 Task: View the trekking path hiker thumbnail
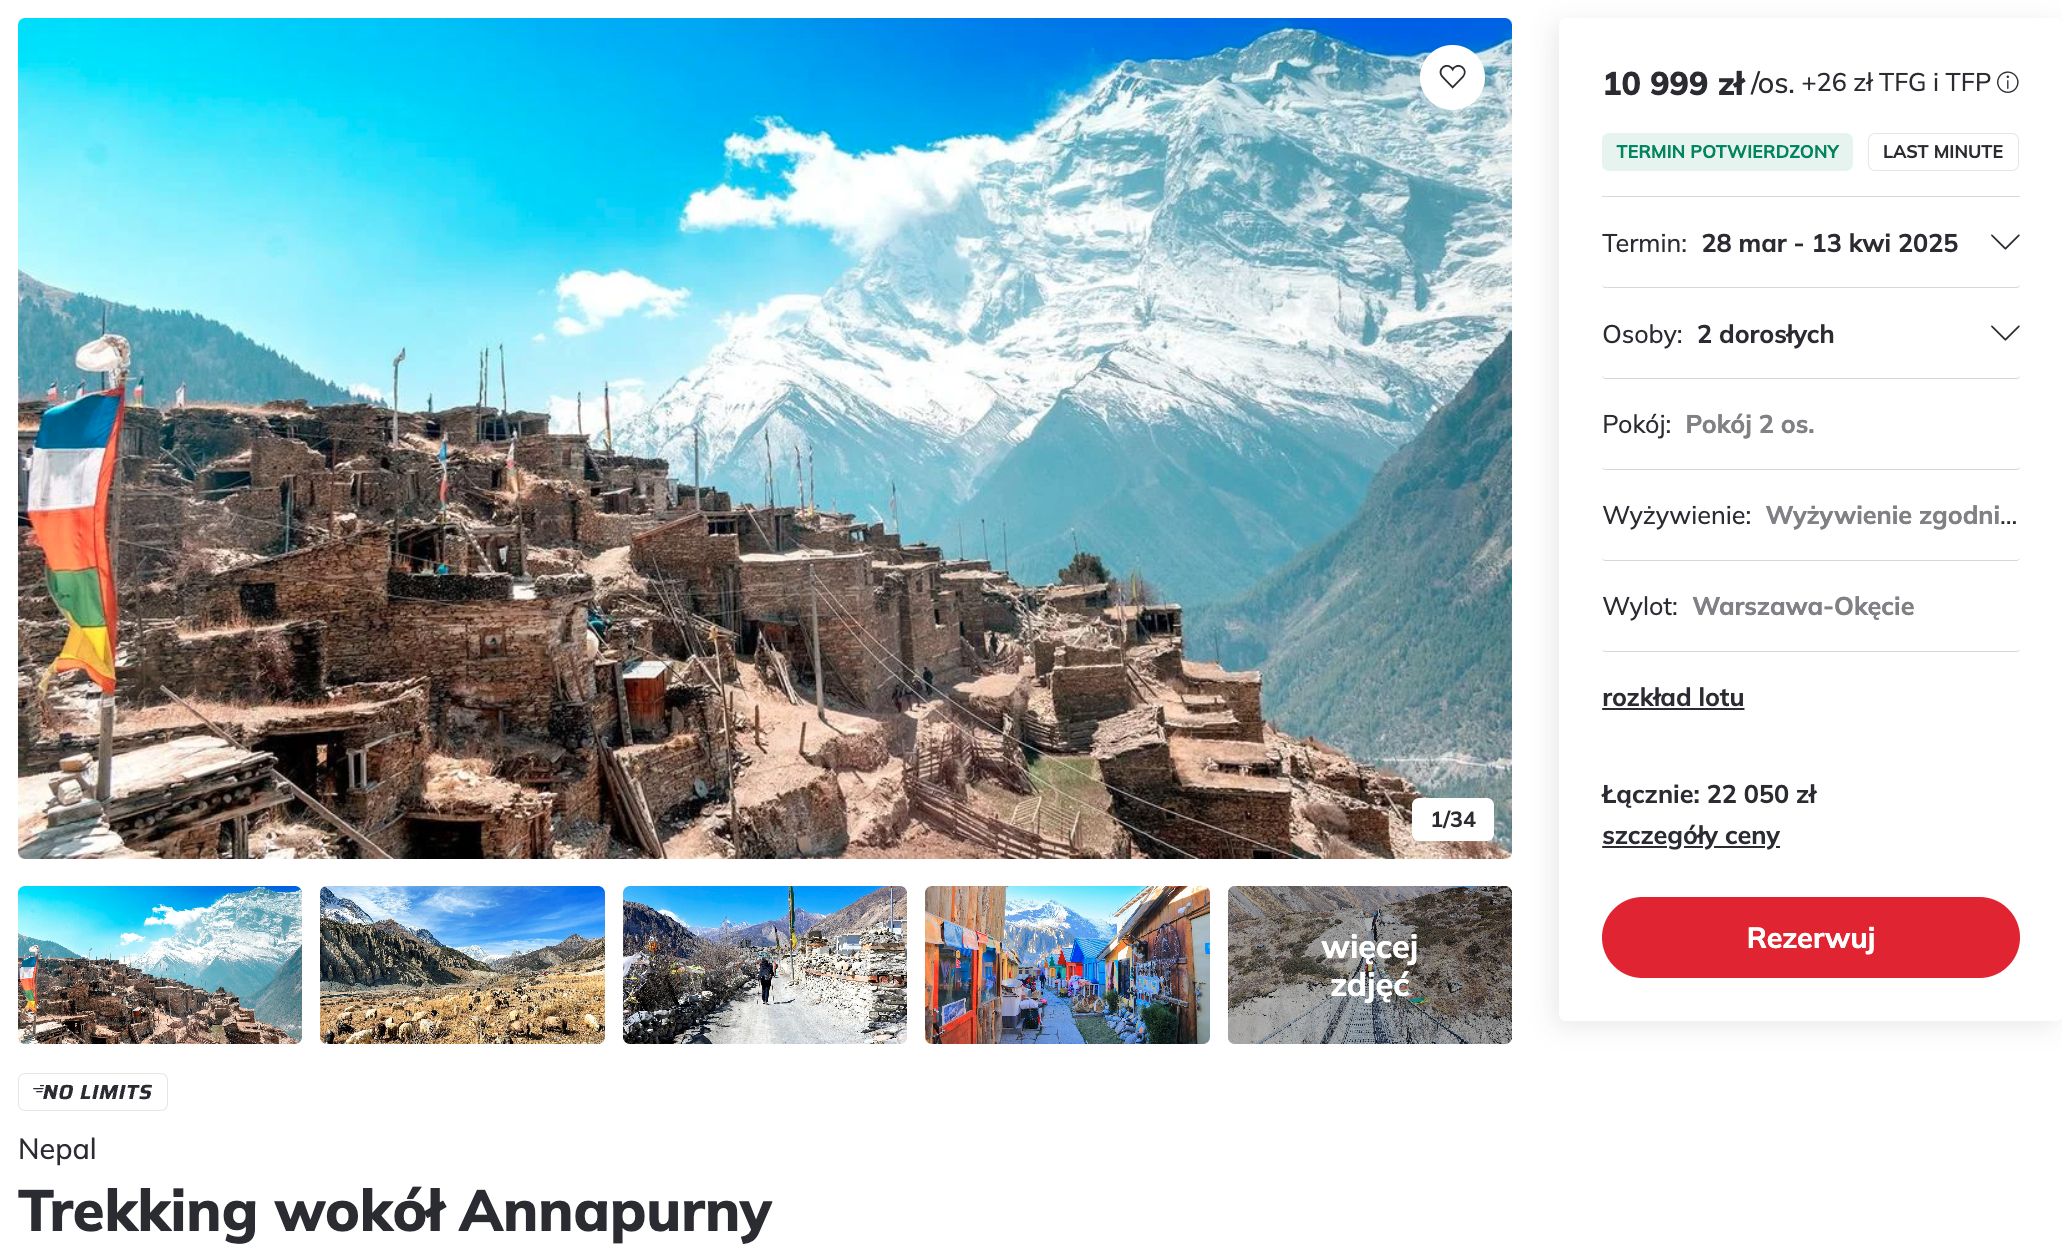coord(765,965)
